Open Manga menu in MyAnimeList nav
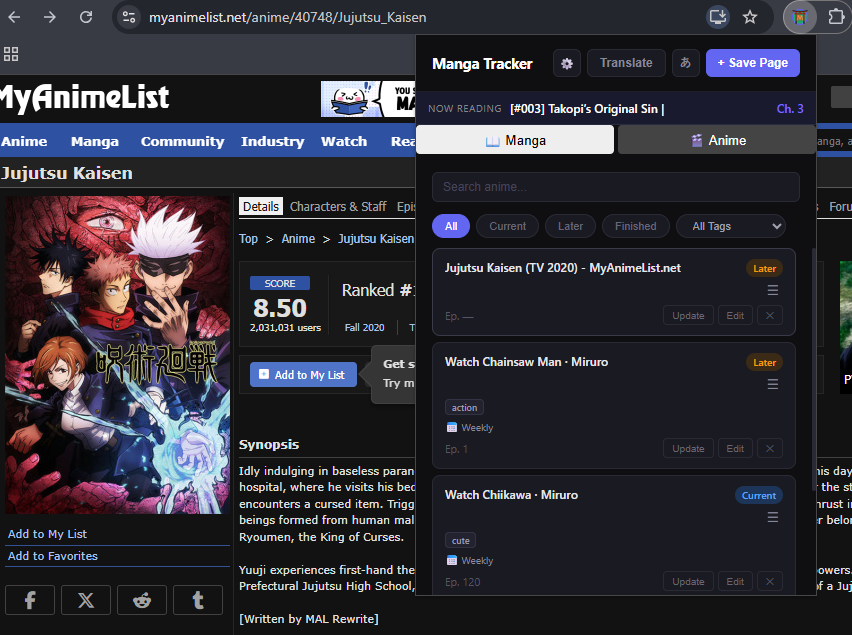The image size is (852, 635). tap(95, 141)
